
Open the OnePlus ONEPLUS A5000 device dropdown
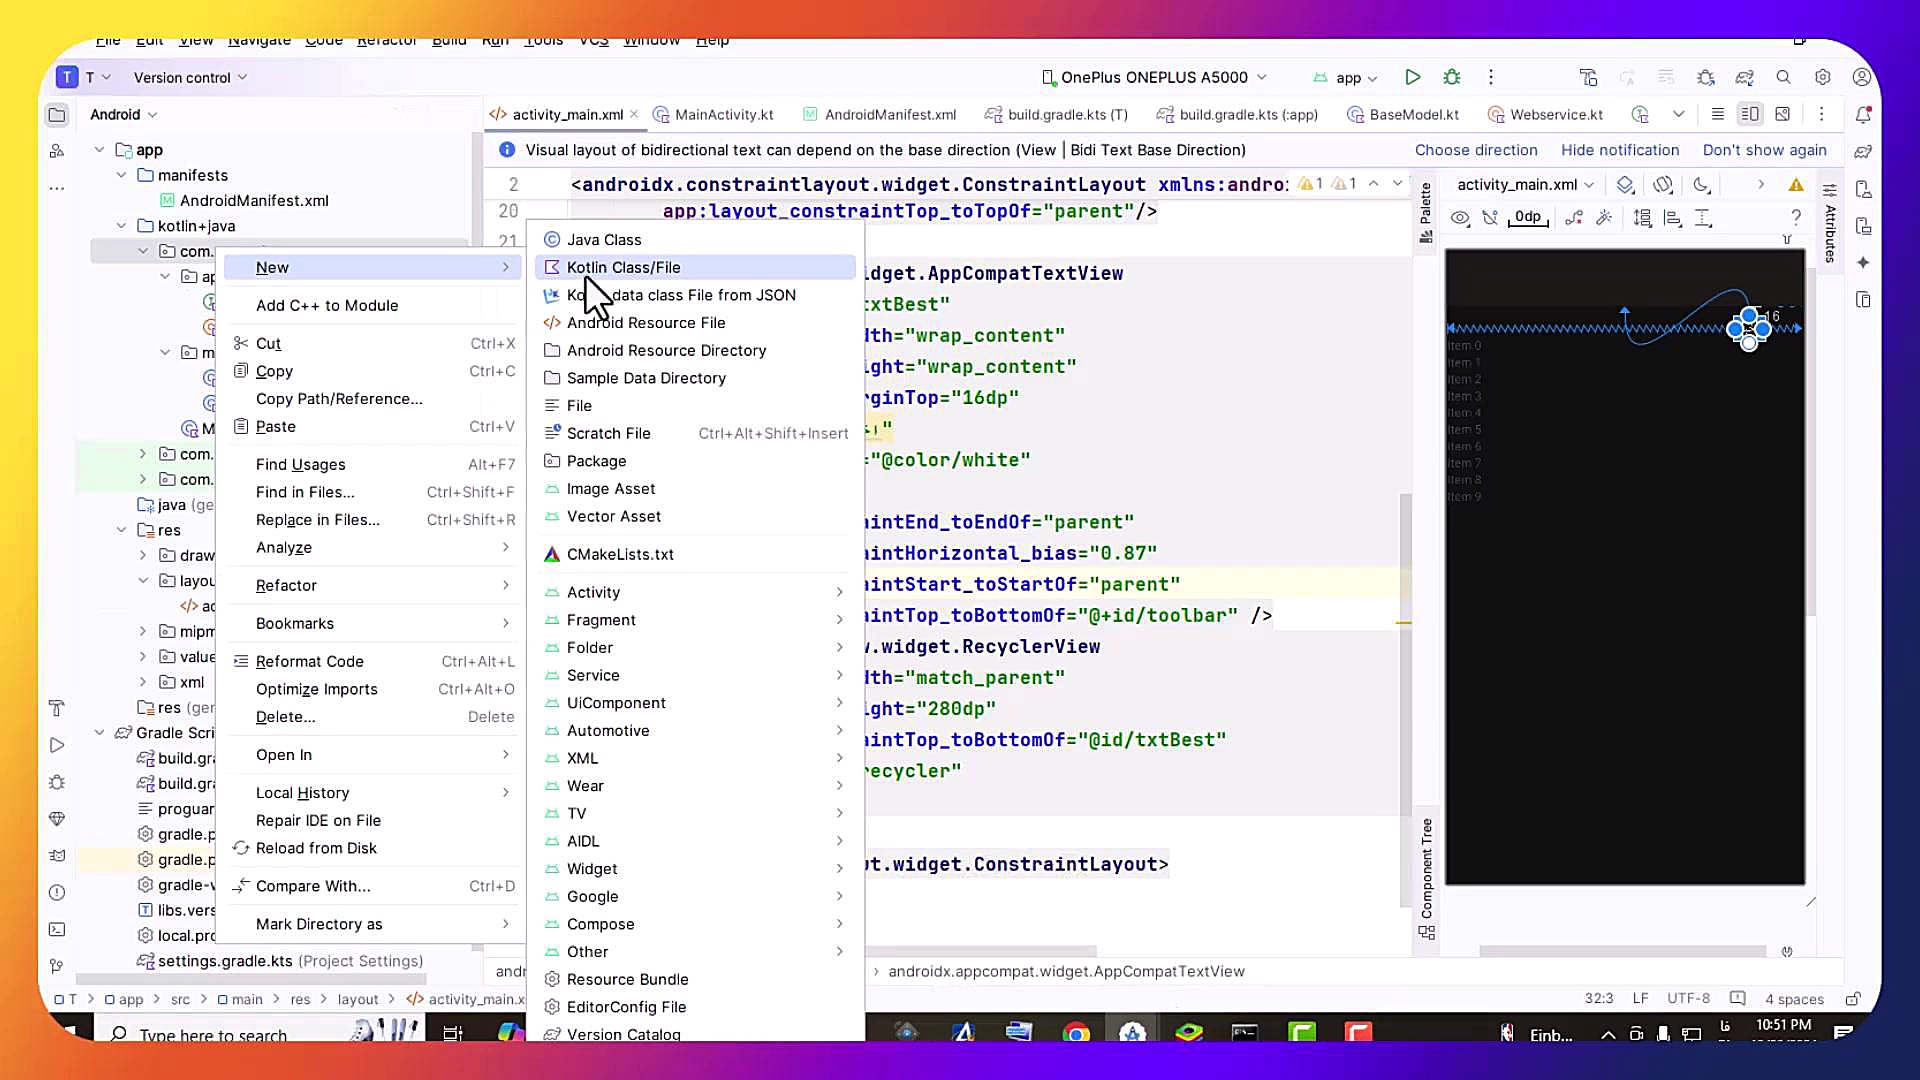[1155, 77]
